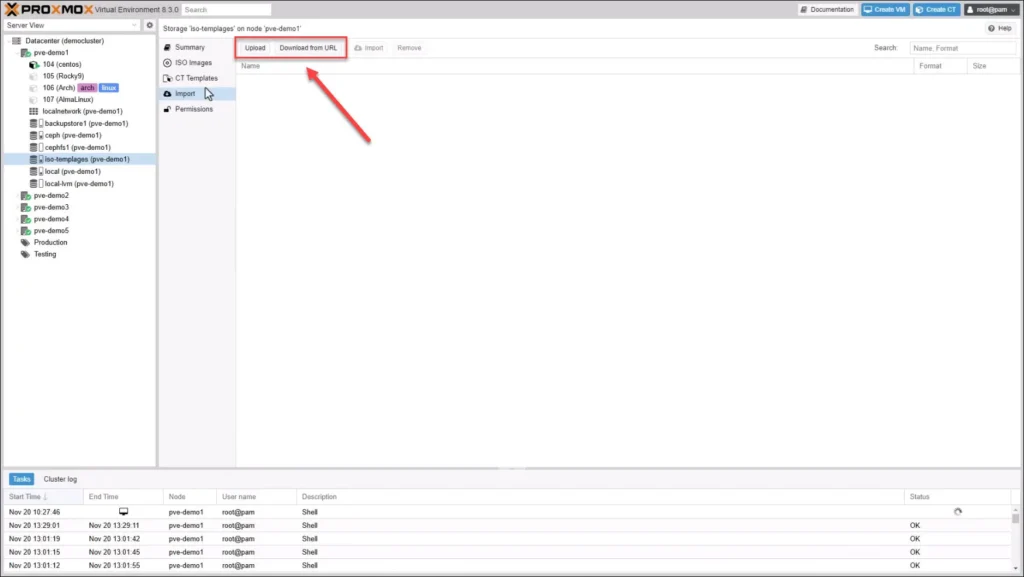Open the ISO Images section
Image resolution: width=1024 pixels, height=577 pixels.
coord(191,62)
